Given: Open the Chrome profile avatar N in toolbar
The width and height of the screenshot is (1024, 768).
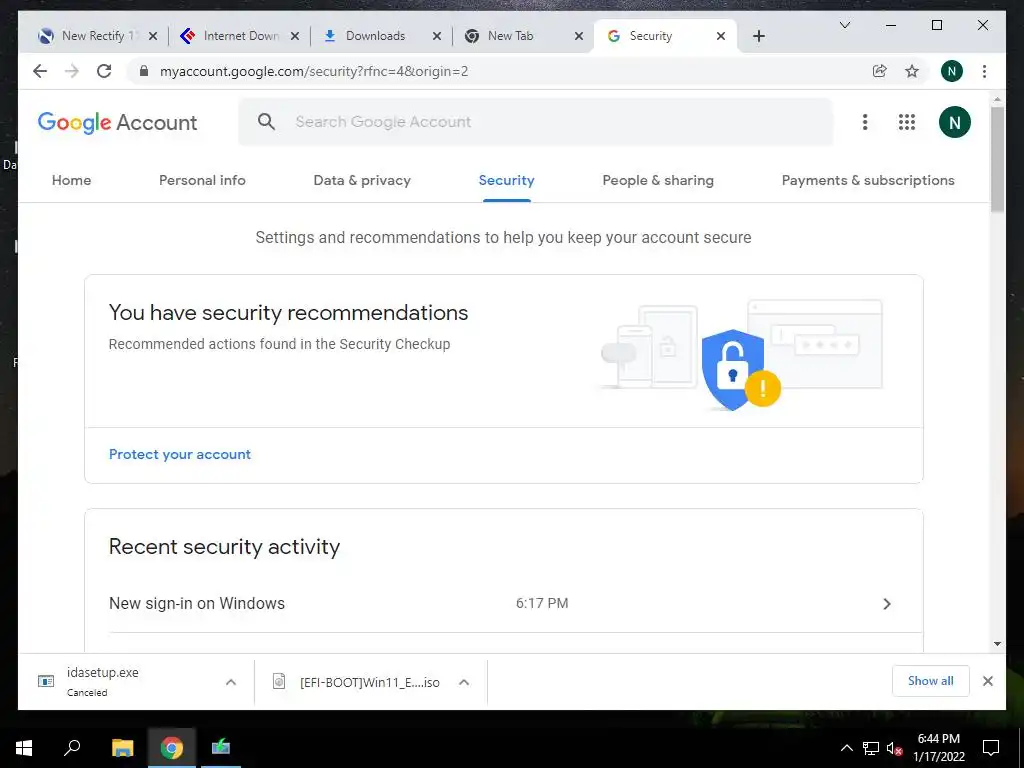Looking at the screenshot, I should (x=952, y=71).
